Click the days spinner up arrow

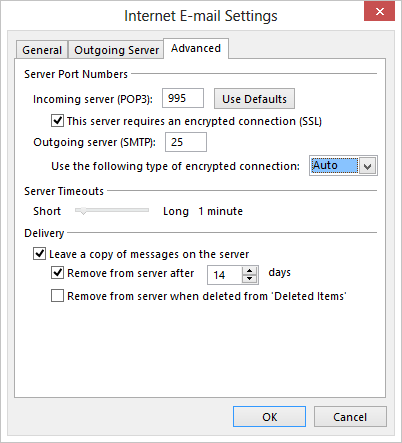tap(249, 270)
